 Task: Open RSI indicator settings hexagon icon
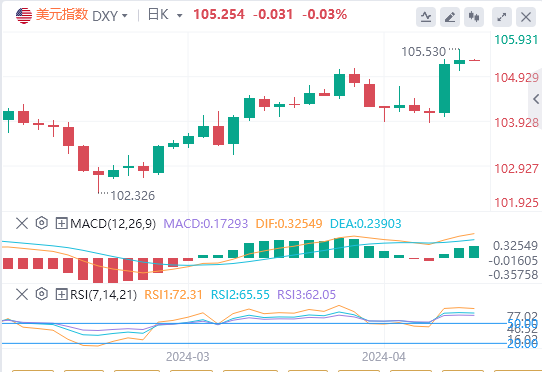pos(41,294)
